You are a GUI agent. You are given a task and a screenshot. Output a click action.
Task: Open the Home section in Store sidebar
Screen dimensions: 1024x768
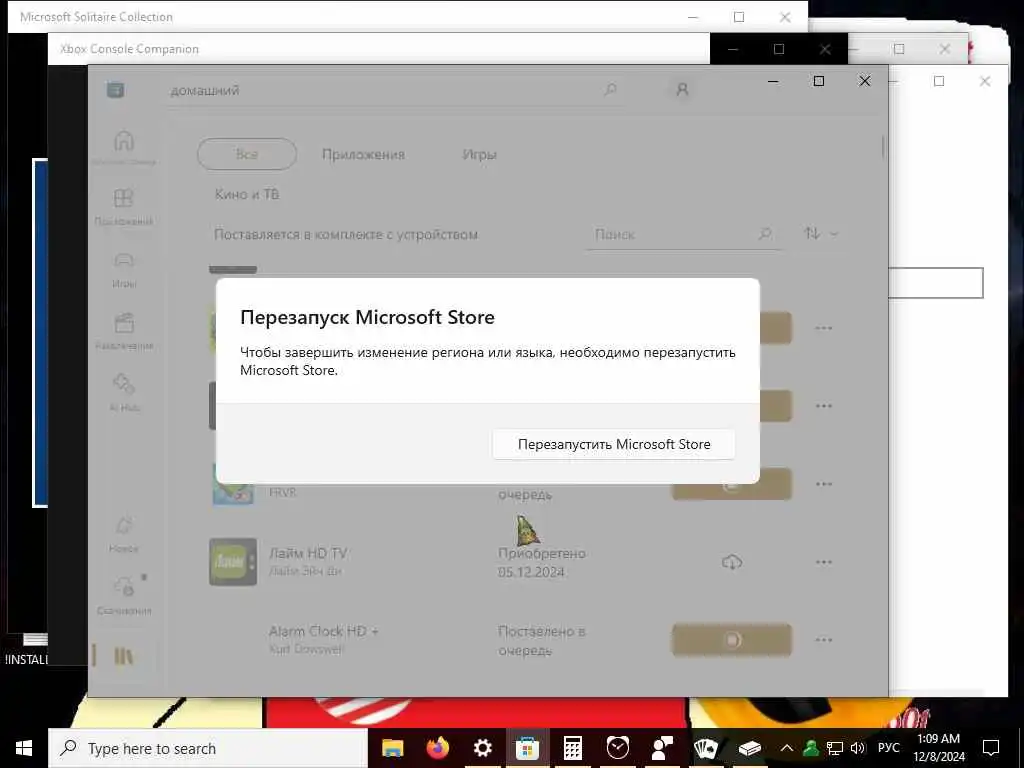tap(123, 146)
